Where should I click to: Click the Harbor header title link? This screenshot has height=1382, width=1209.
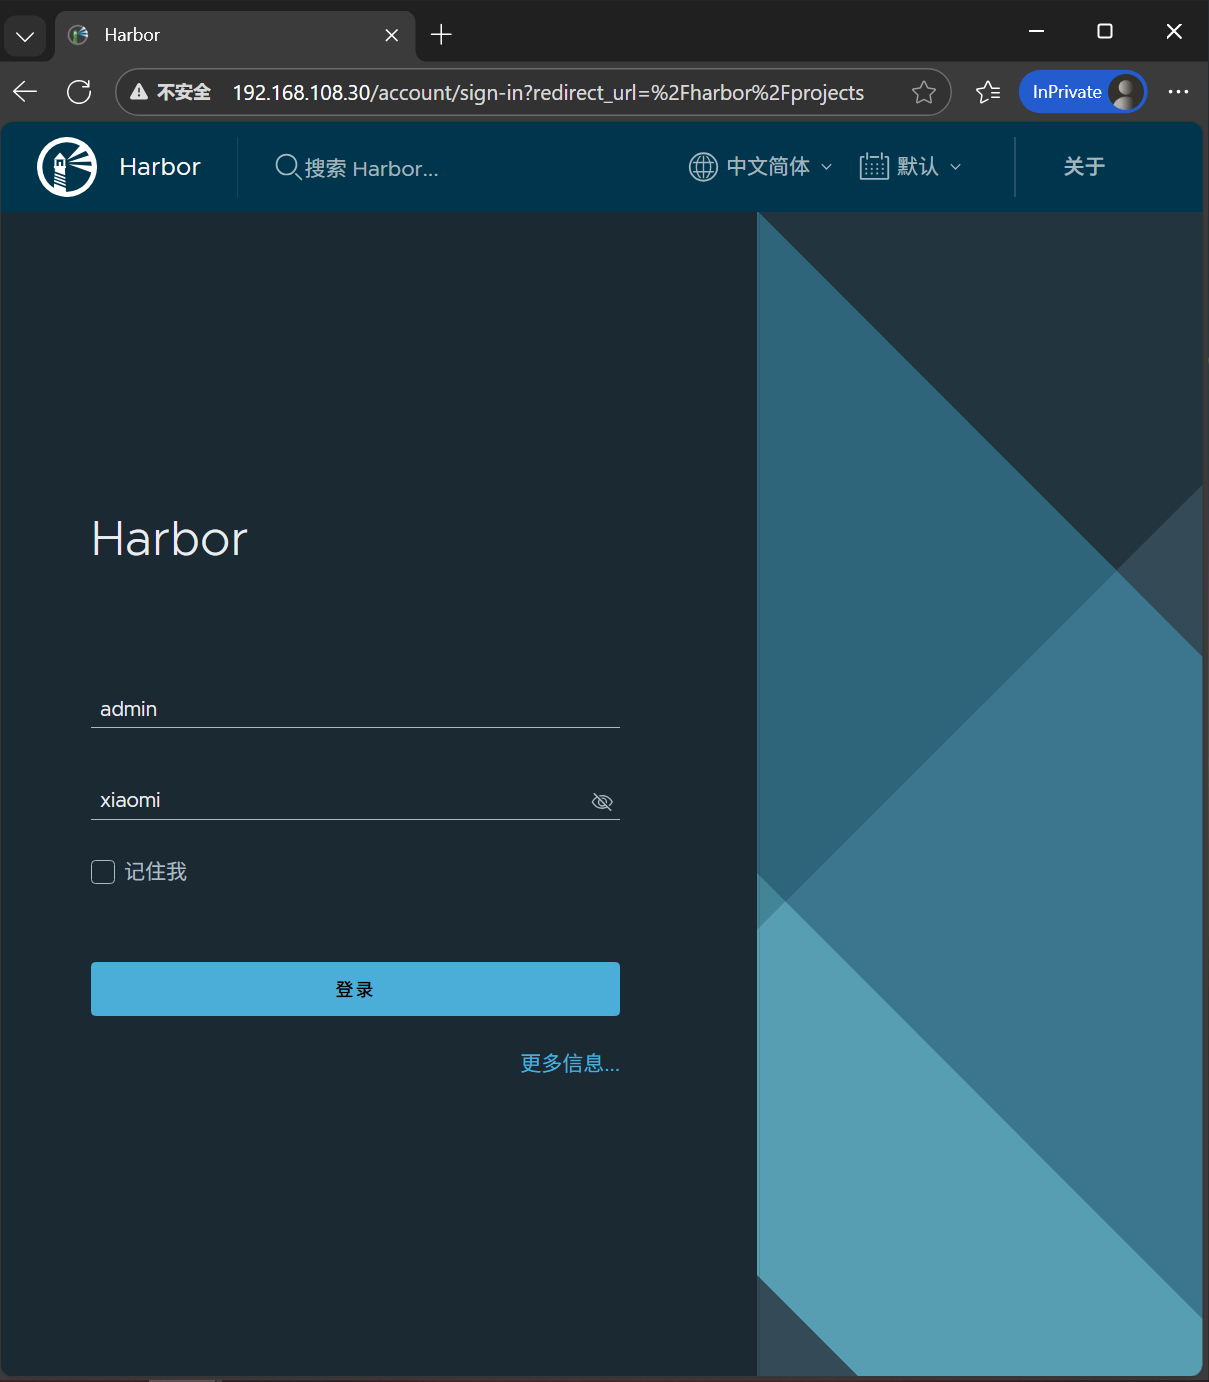tap(160, 167)
